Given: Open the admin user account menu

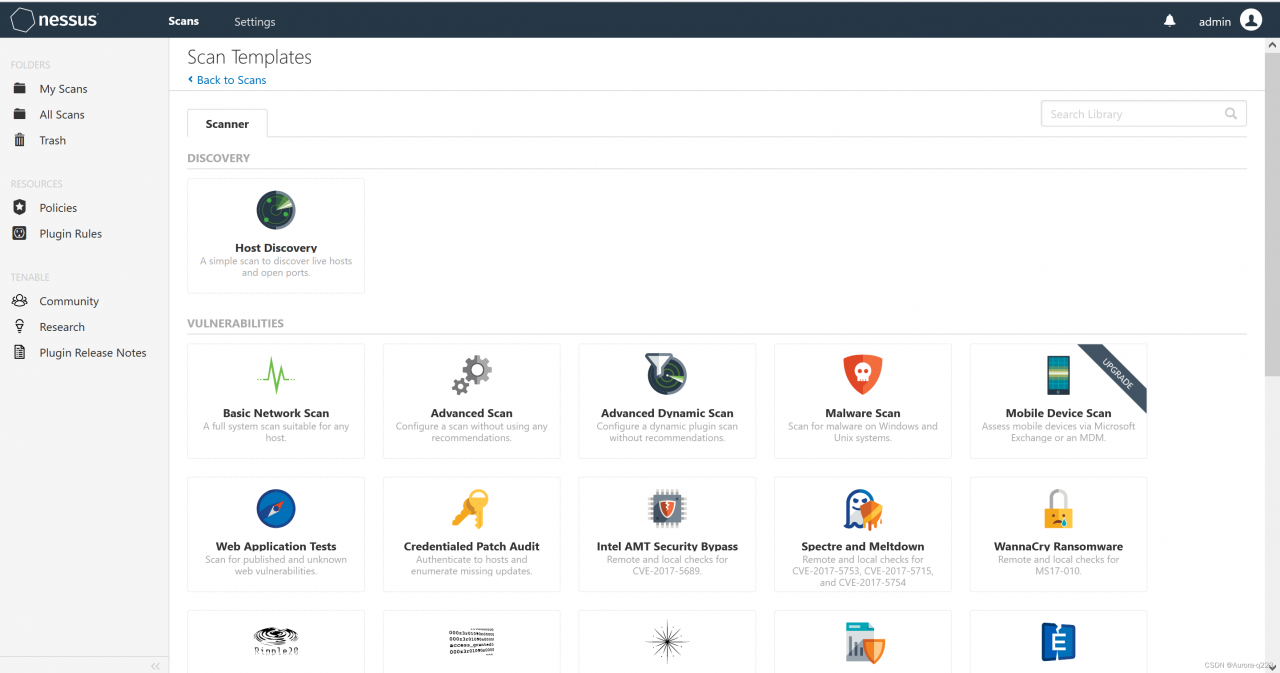Looking at the screenshot, I should point(1230,20).
